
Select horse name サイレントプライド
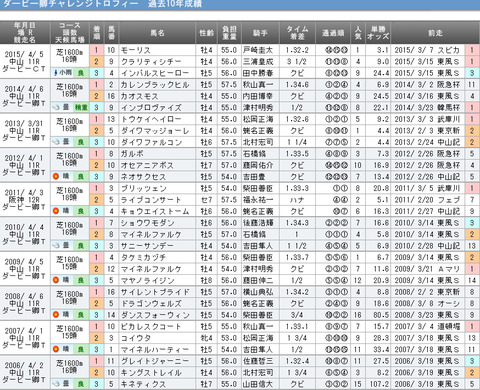pos(155,292)
